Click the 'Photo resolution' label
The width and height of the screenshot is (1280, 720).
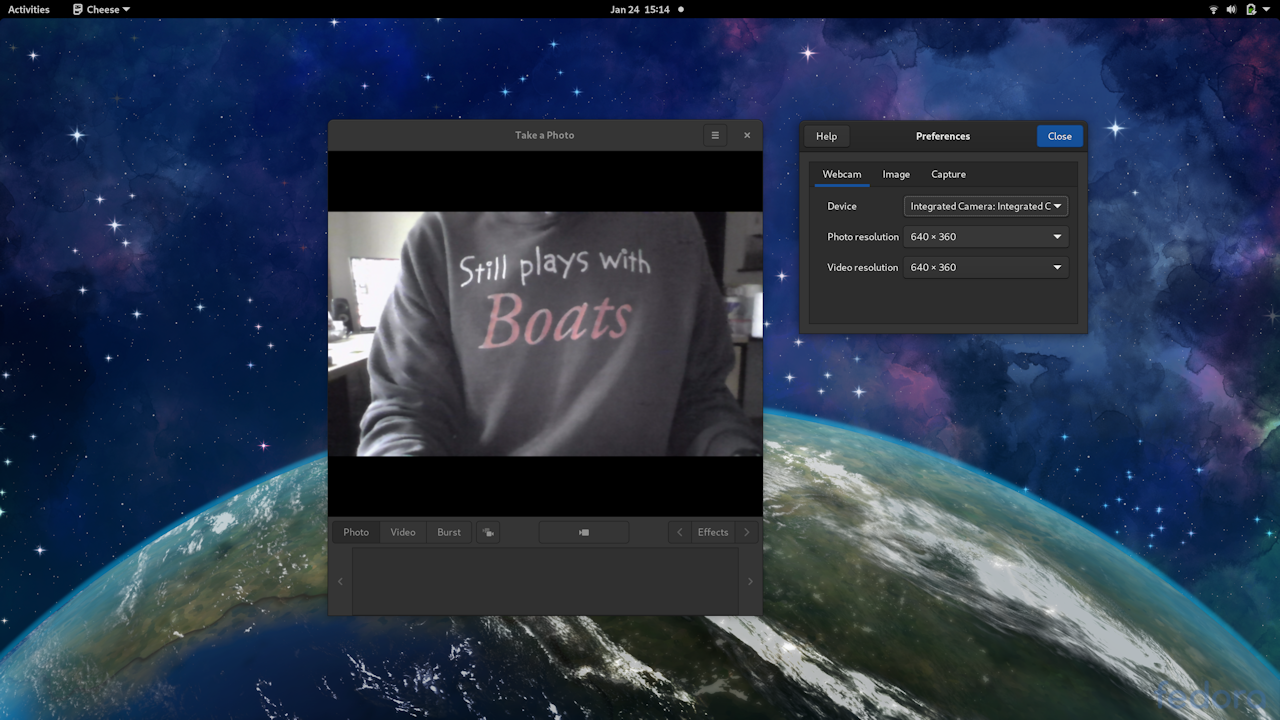(x=863, y=237)
